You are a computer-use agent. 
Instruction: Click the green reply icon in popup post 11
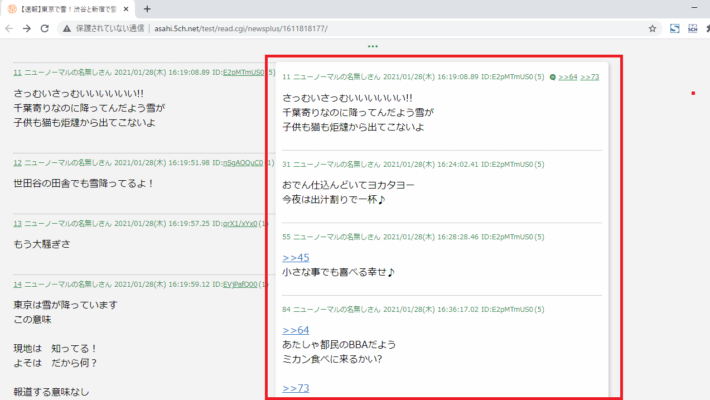[x=552, y=77]
